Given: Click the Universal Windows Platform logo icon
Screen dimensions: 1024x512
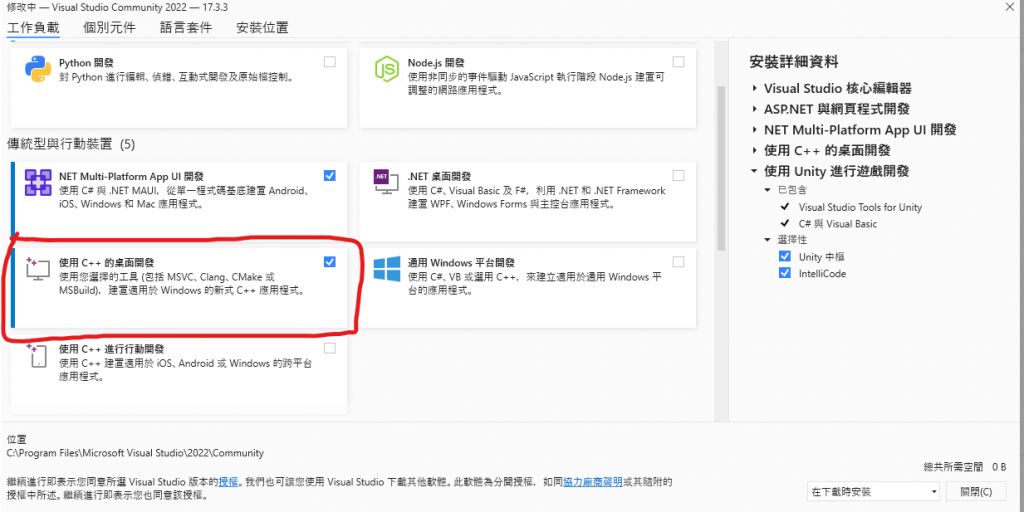Looking at the screenshot, I should coord(387,268).
